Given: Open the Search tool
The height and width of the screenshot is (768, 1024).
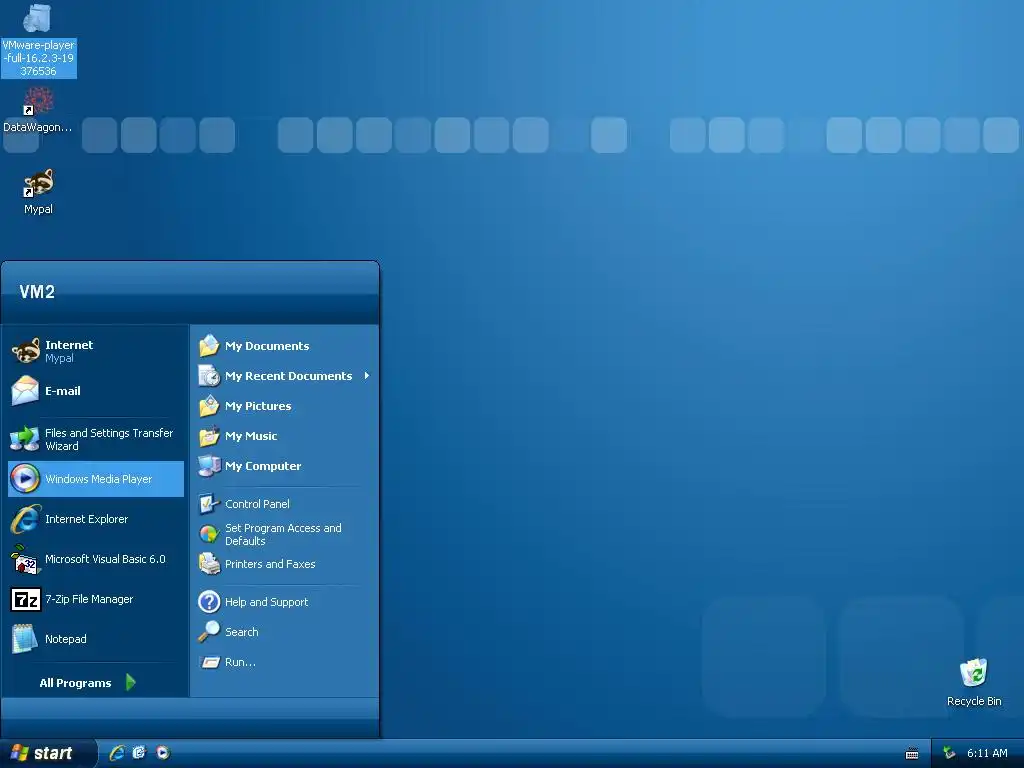Looking at the screenshot, I should pos(284,632).
